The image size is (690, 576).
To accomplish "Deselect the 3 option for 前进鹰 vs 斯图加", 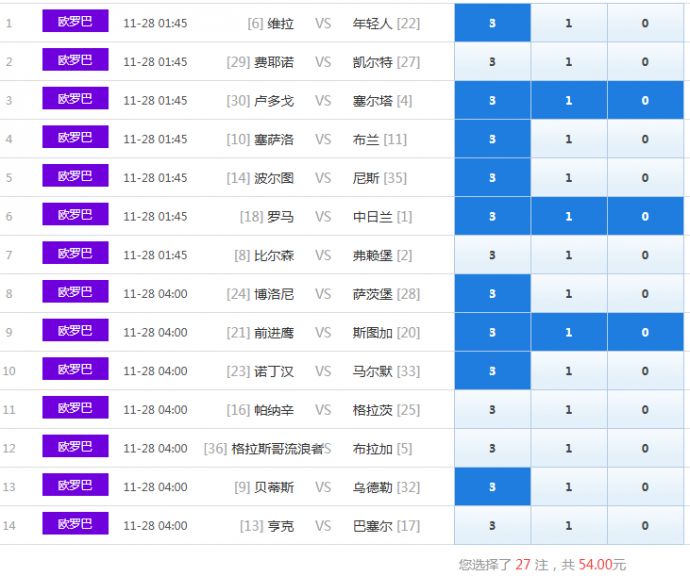I will click(492, 332).
